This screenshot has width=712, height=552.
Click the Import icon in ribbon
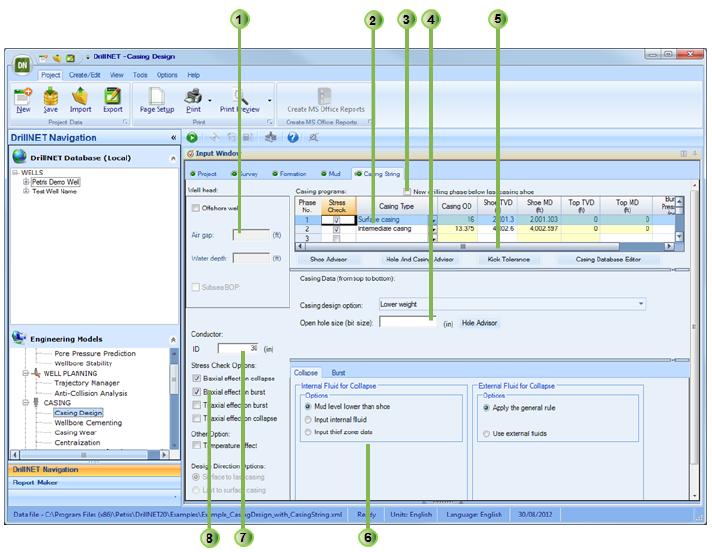pyautogui.click(x=80, y=95)
